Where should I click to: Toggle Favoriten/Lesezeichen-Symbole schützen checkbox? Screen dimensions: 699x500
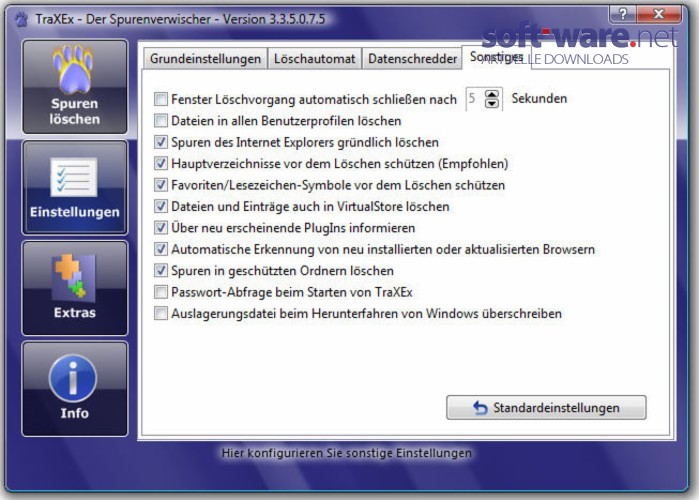click(160, 184)
